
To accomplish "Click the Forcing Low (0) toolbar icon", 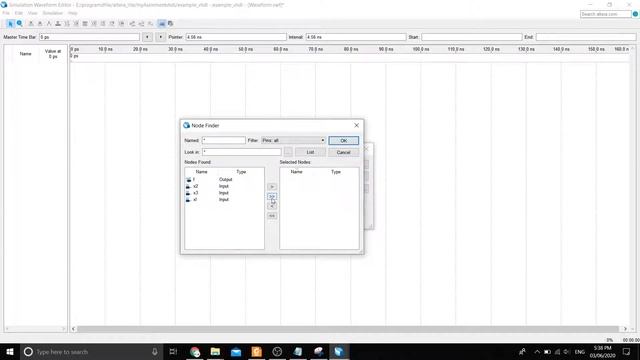I will [x=40, y=24].
